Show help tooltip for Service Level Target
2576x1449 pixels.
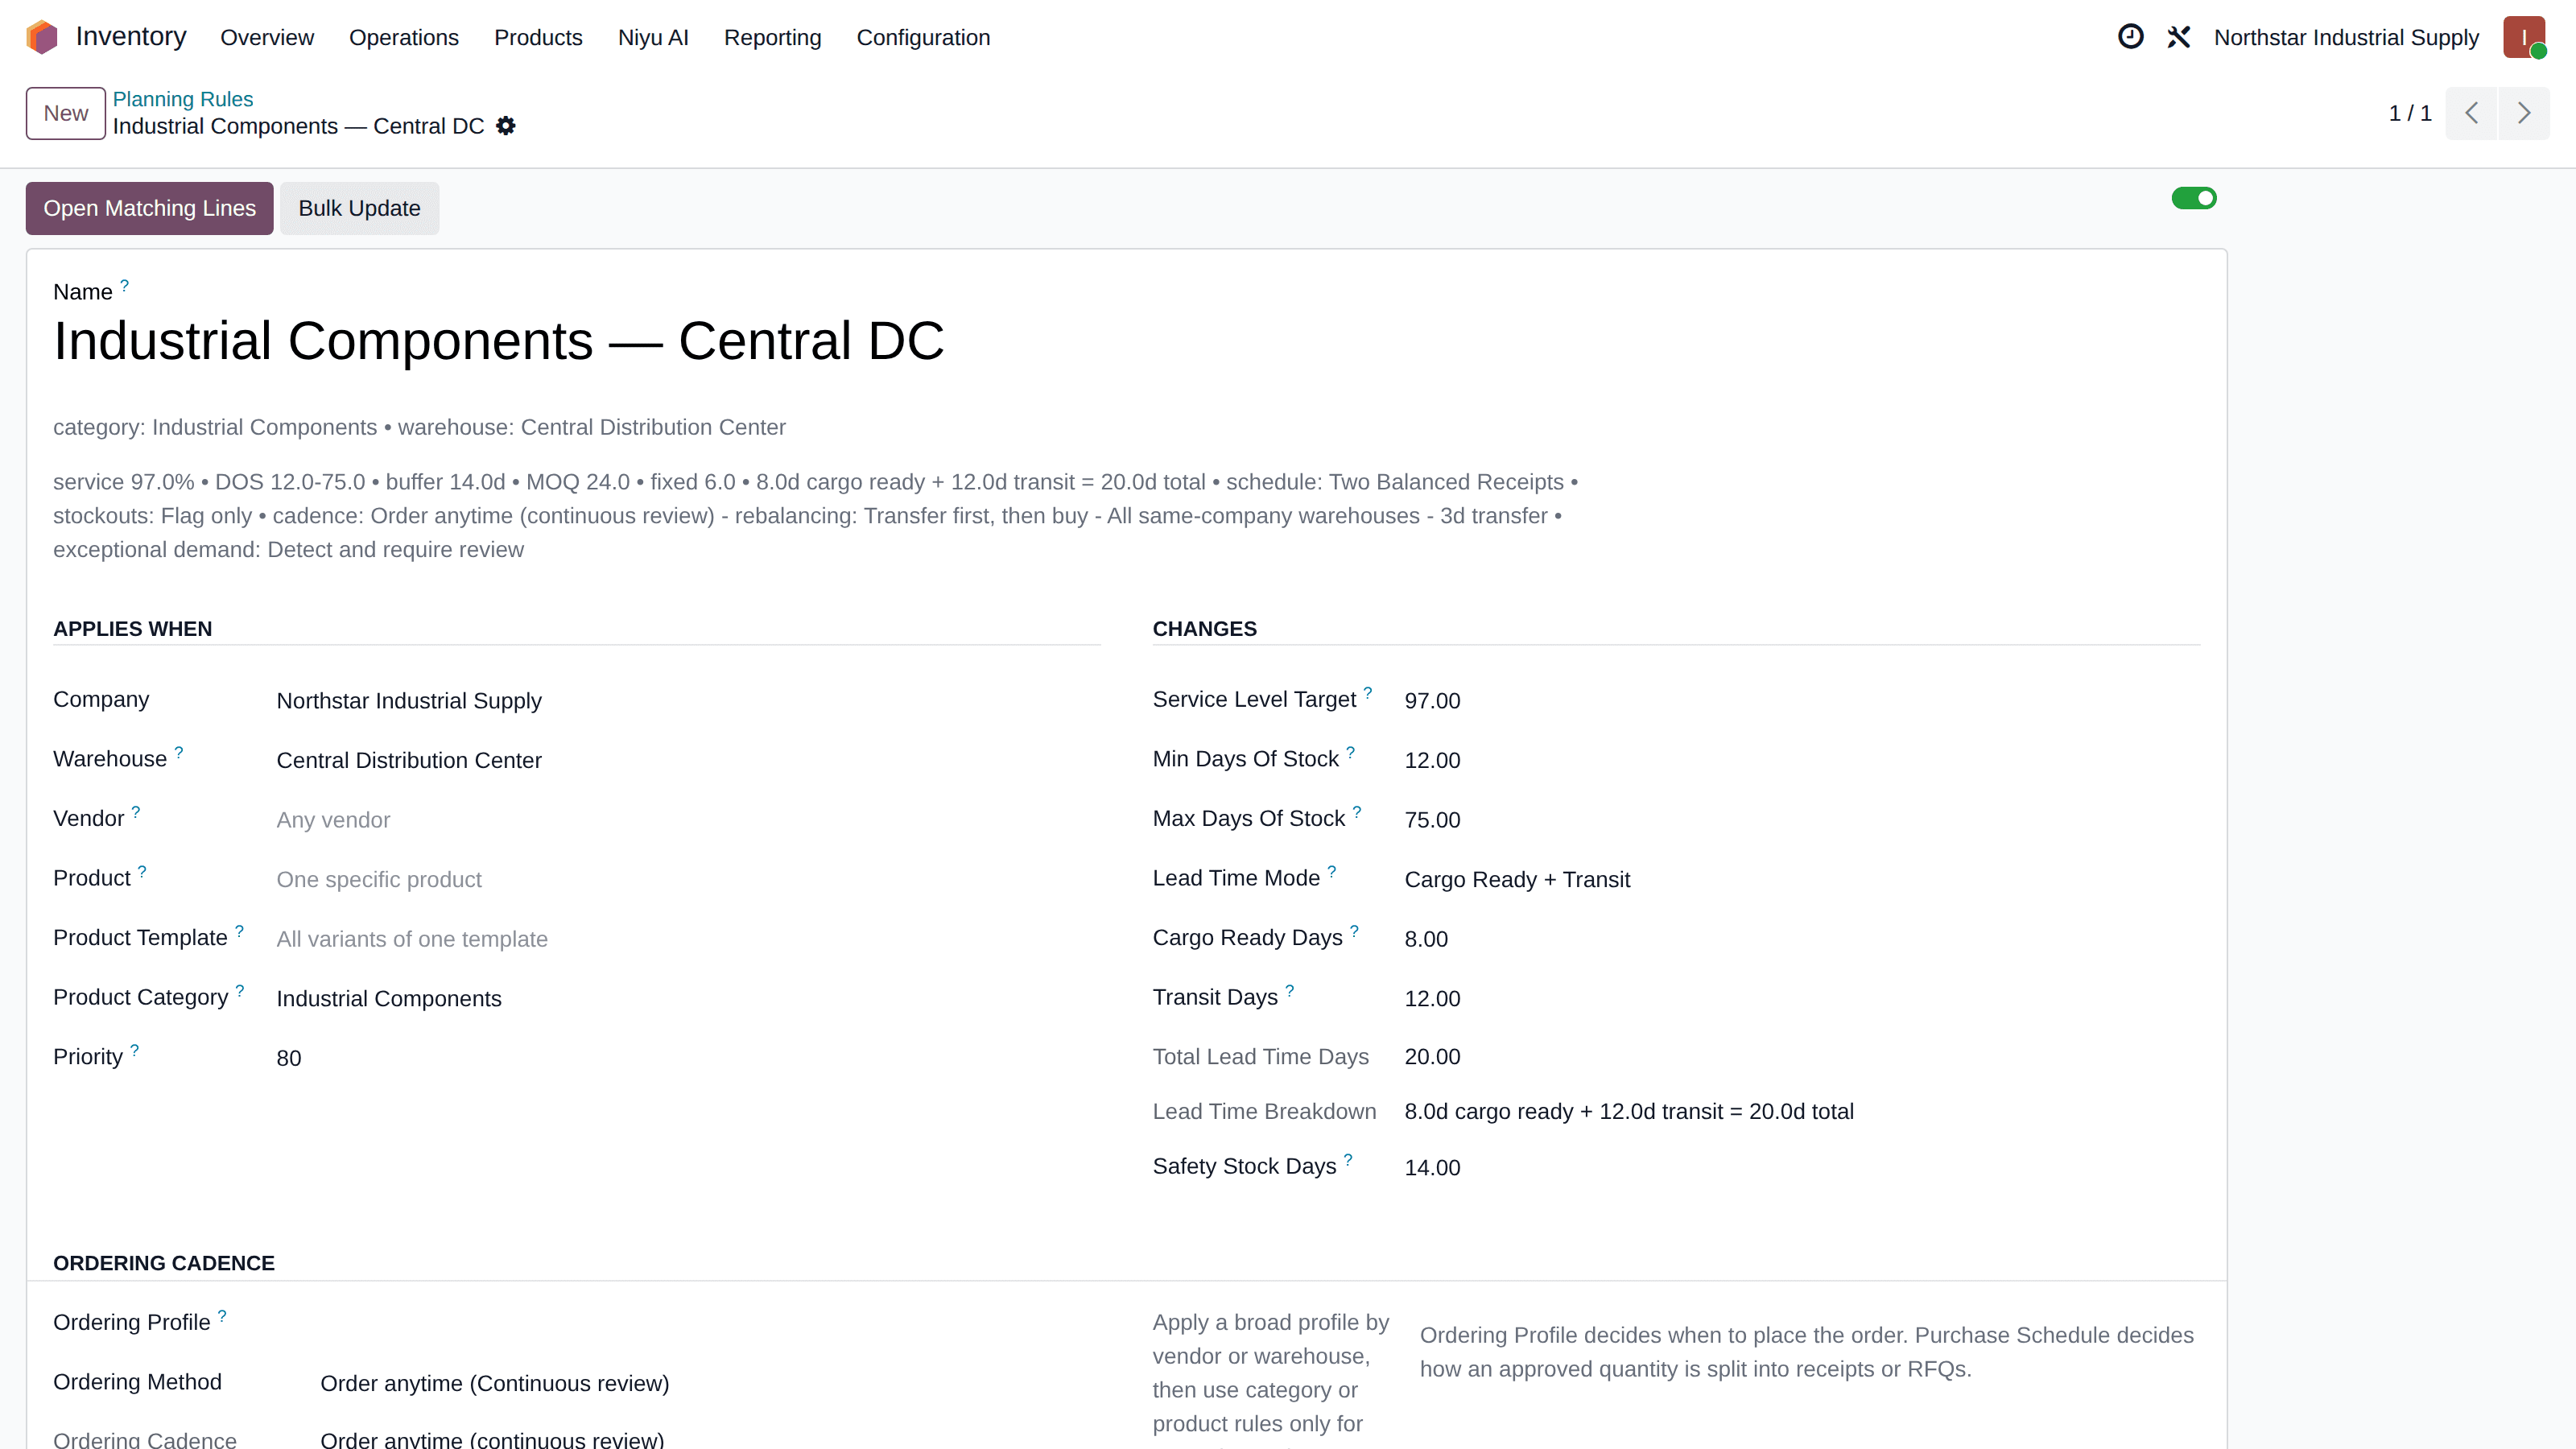(x=1368, y=692)
